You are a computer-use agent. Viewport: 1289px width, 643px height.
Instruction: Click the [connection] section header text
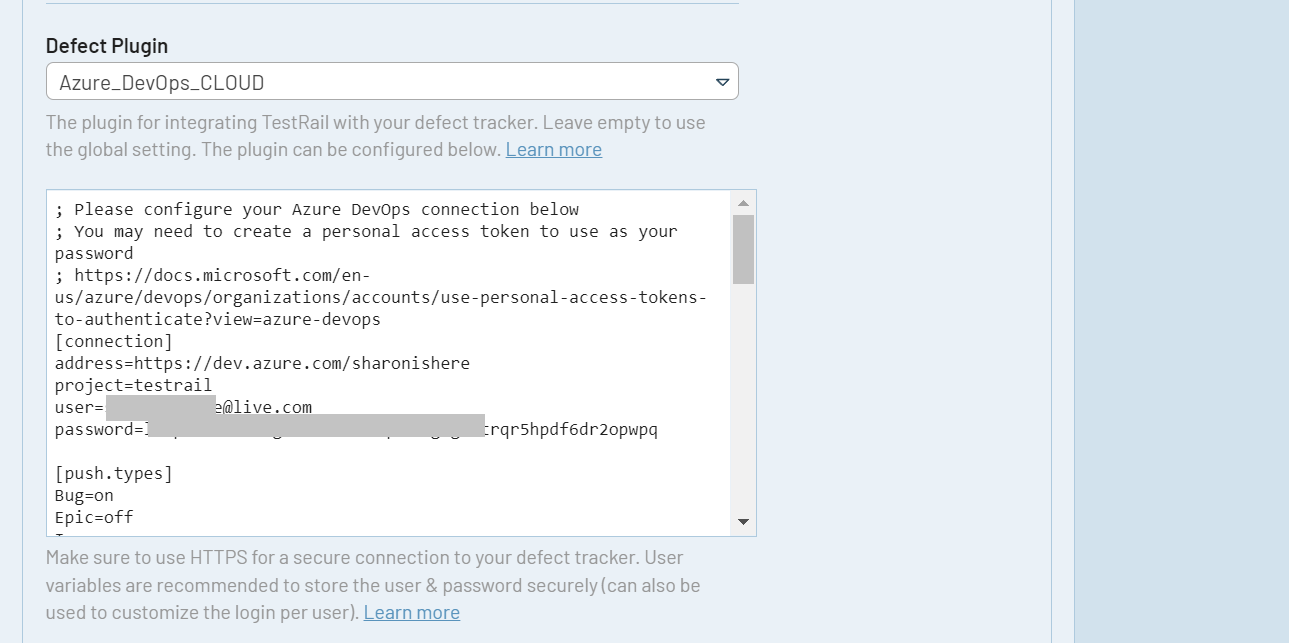point(114,342)
